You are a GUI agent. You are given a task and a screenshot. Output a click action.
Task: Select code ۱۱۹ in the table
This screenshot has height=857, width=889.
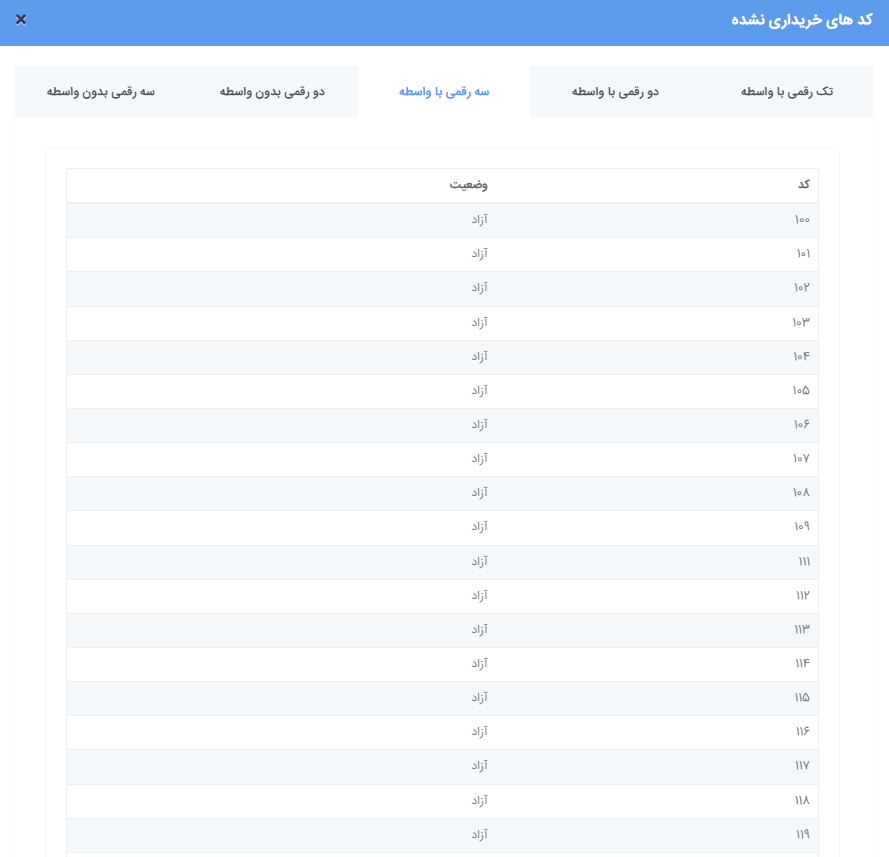click(803, 835)
